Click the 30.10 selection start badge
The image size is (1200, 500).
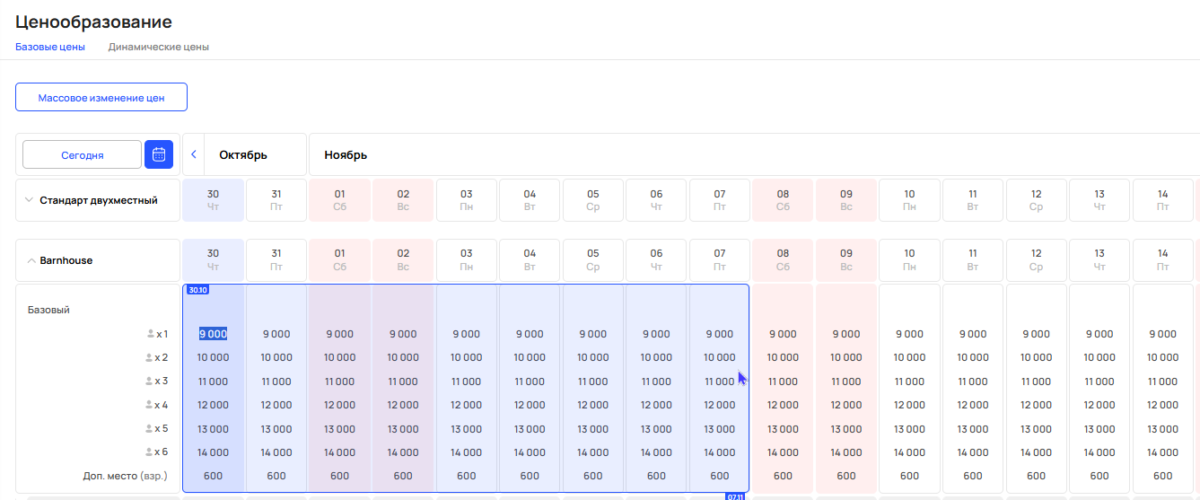tap(197, 290)
